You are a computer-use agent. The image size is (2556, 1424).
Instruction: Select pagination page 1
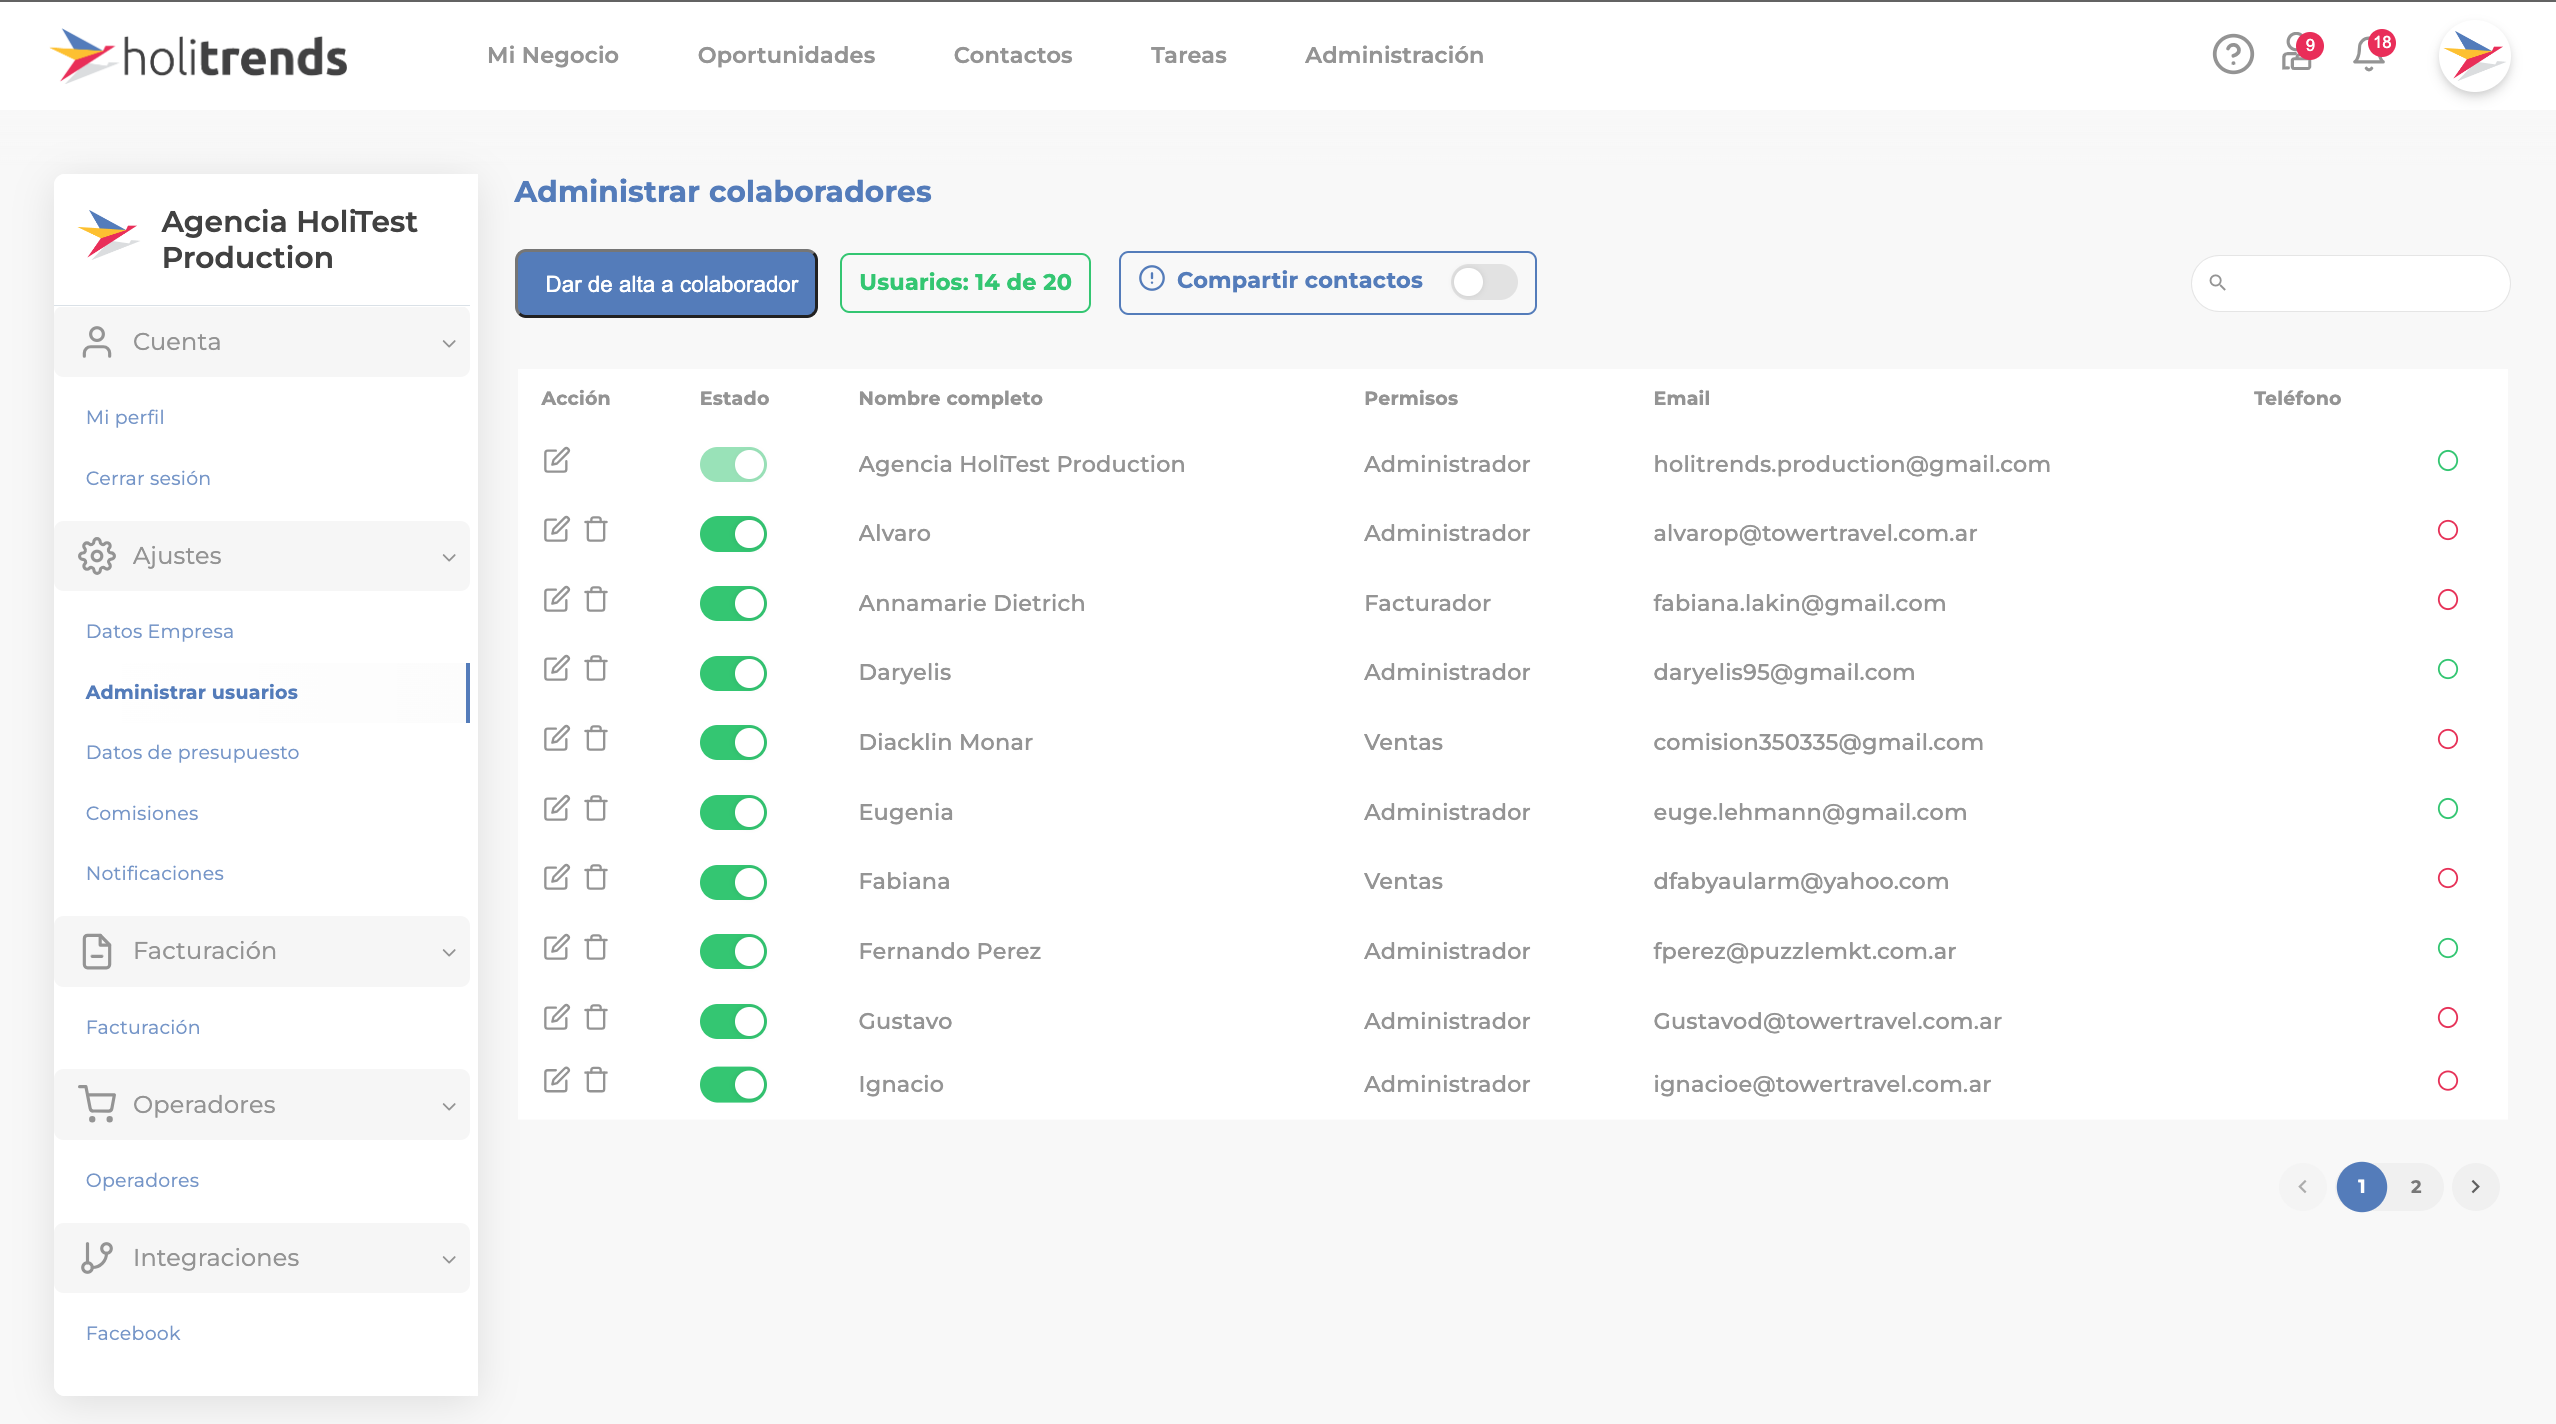(x=2361, y=1187)
